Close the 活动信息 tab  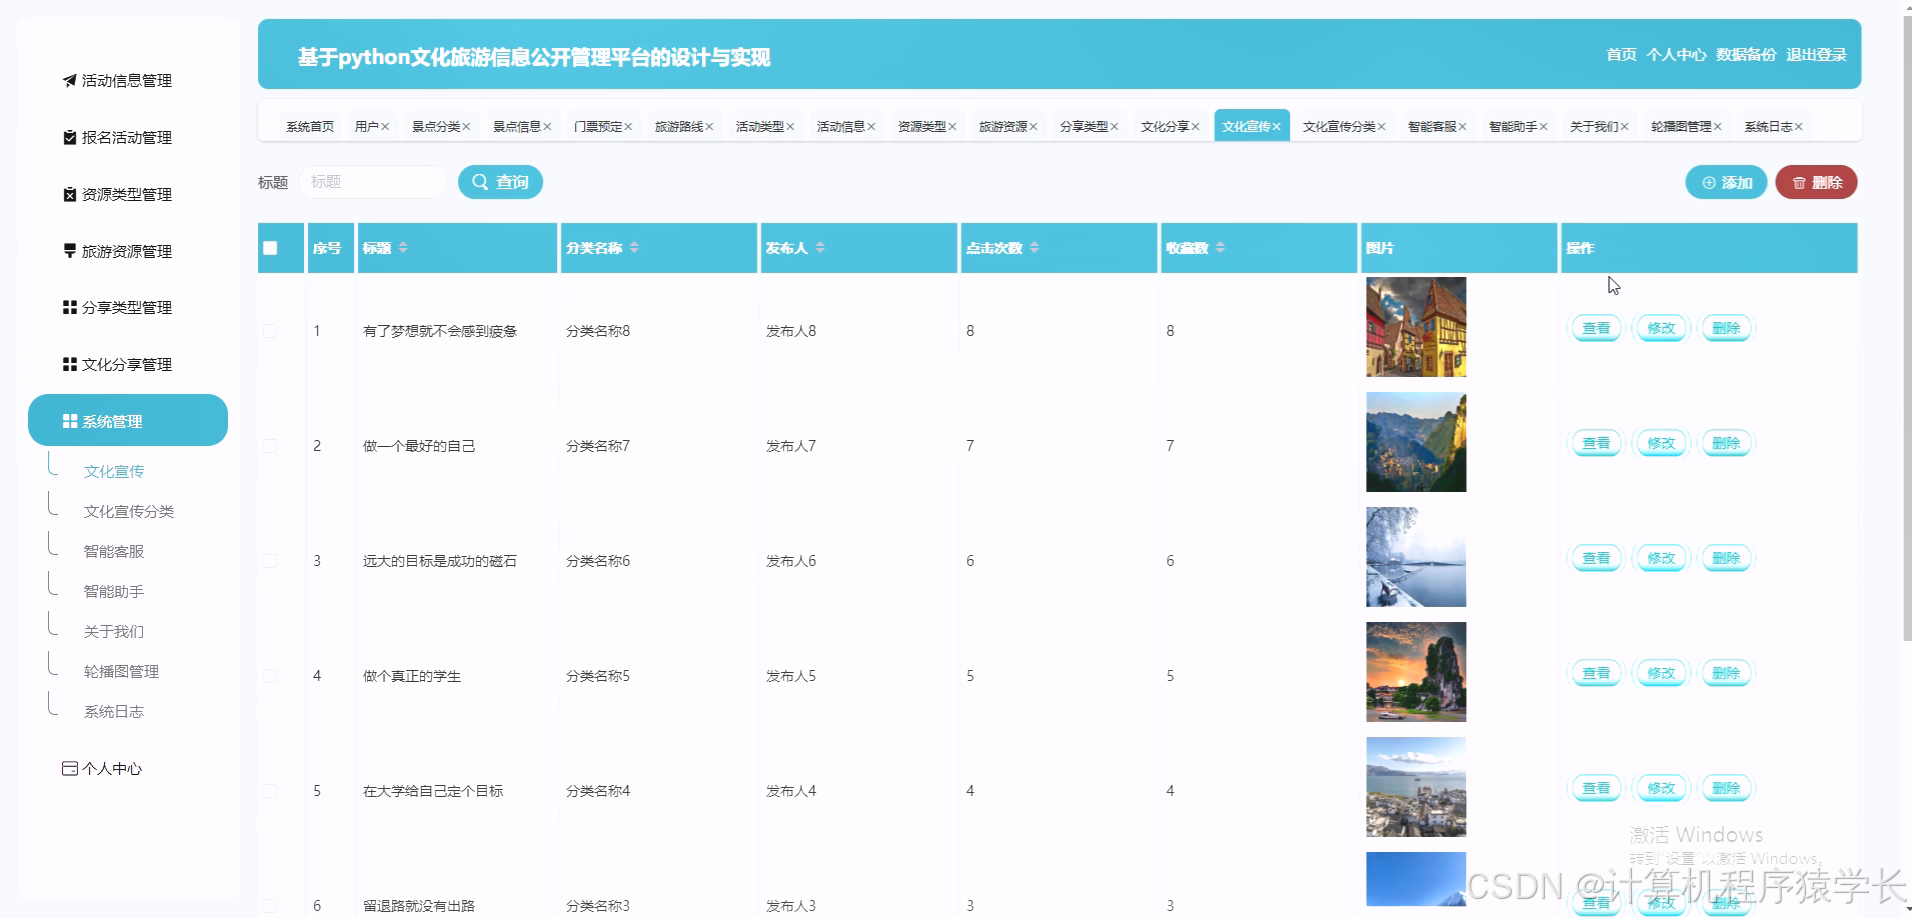[x=871, y=127]
